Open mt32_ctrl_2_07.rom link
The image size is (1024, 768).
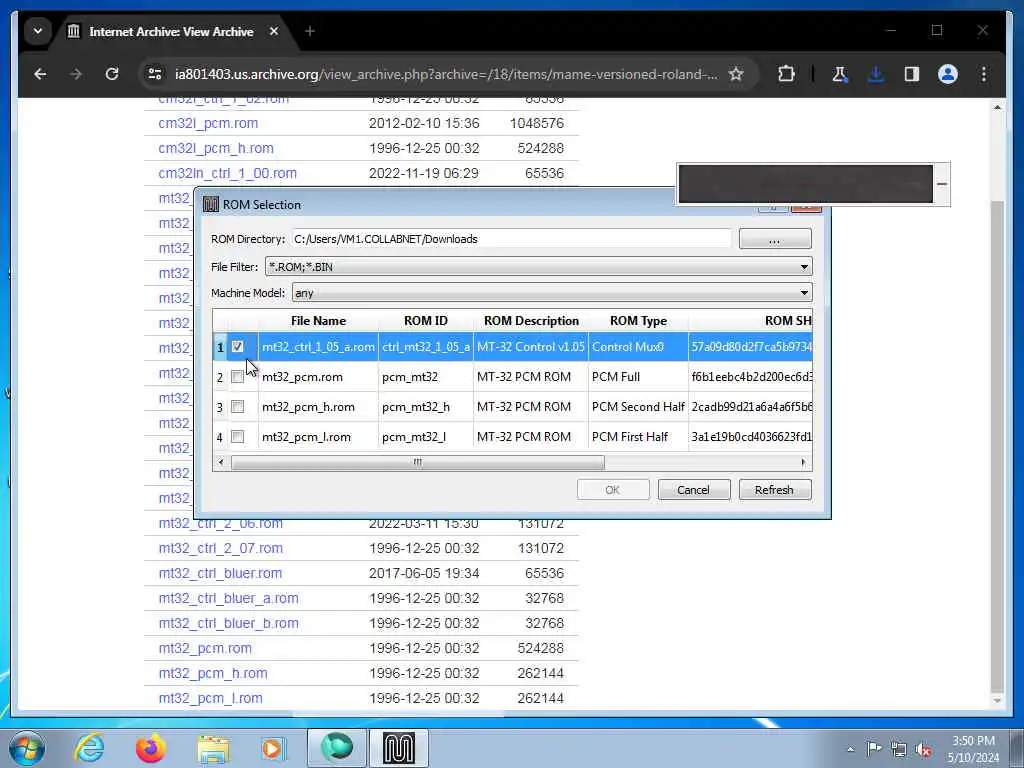pos(221,548)
